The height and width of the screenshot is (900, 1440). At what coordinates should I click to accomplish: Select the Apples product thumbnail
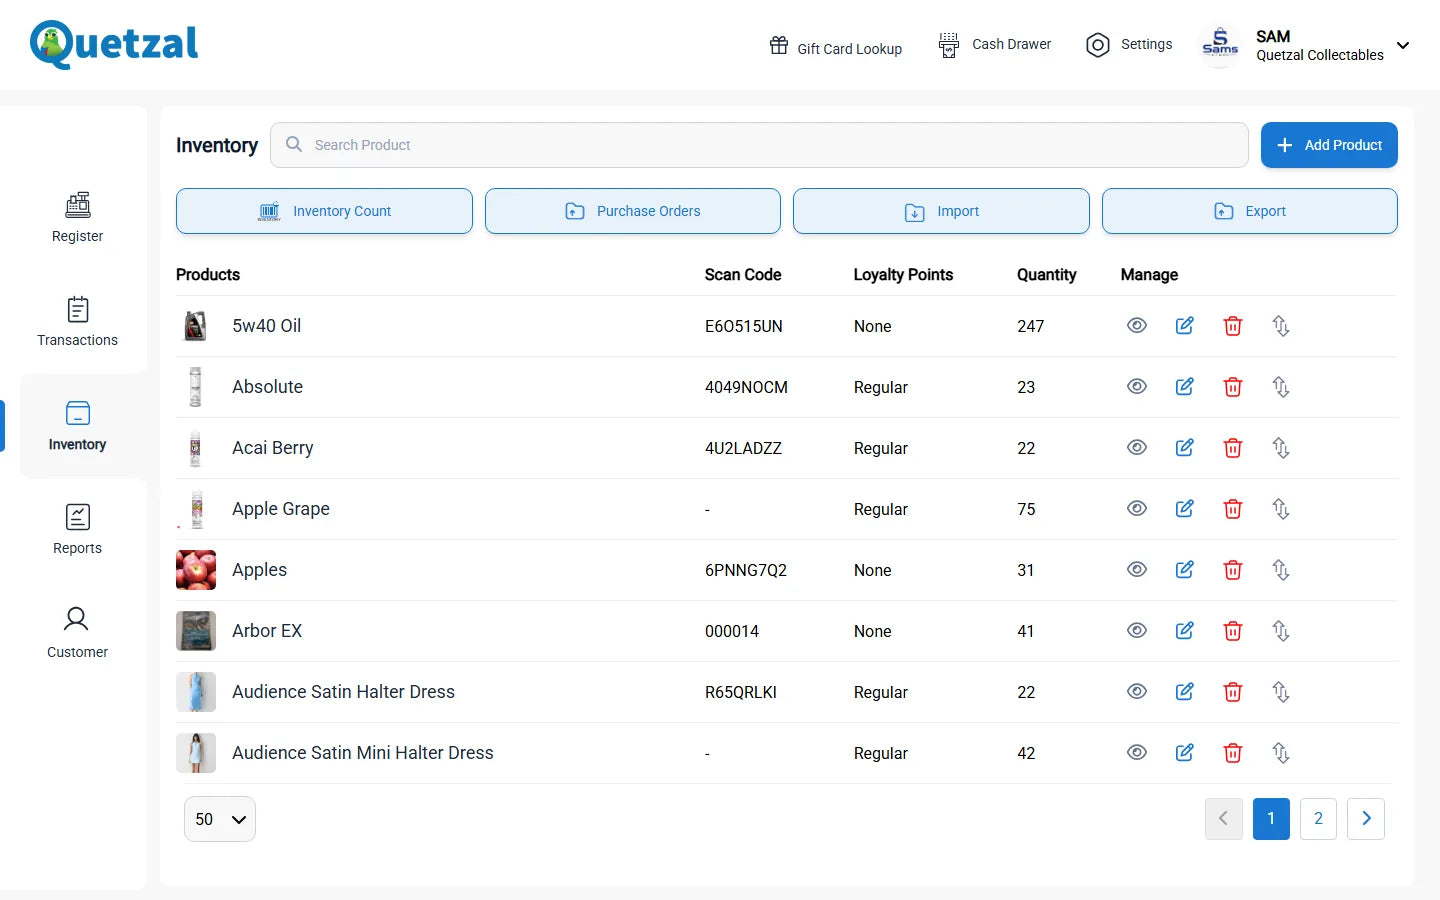(x=196, y=570)
